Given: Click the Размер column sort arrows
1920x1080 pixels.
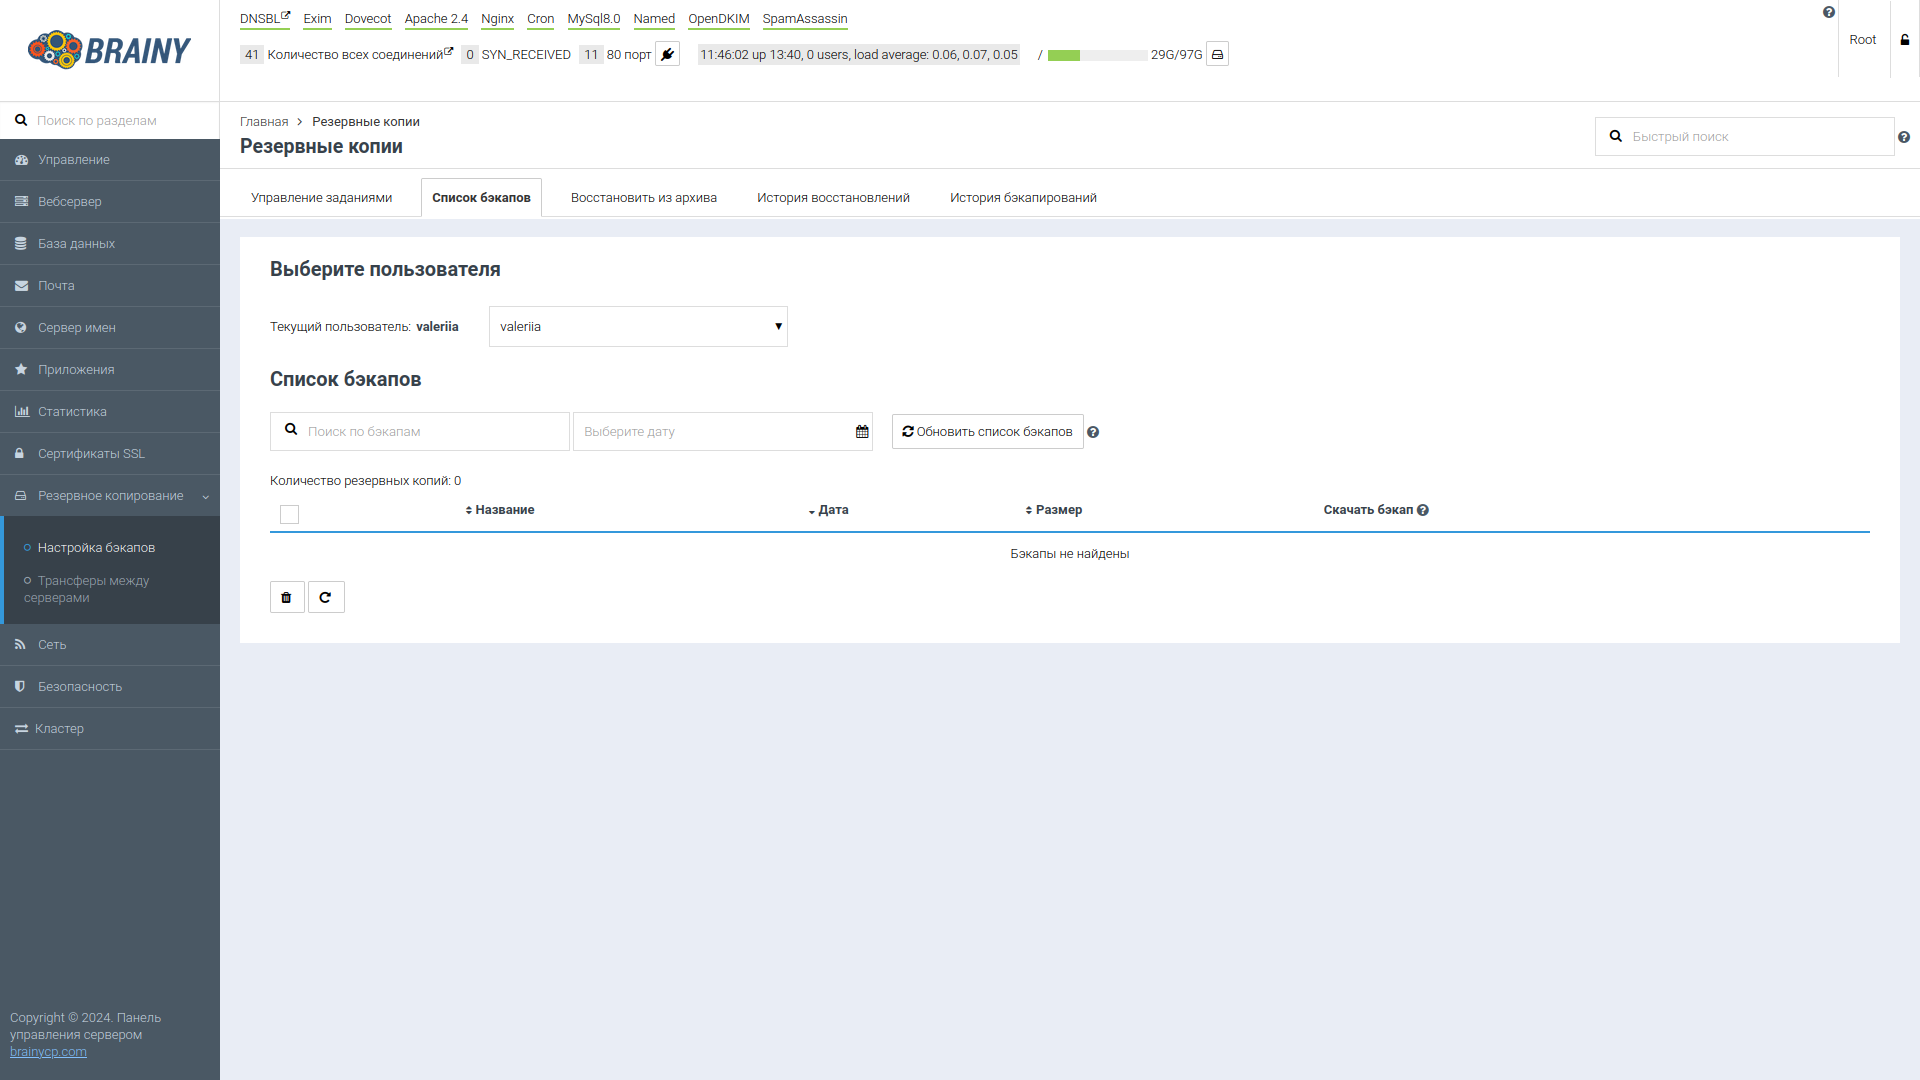Looking at the screenshot, I should click(x=1029, y=510).
